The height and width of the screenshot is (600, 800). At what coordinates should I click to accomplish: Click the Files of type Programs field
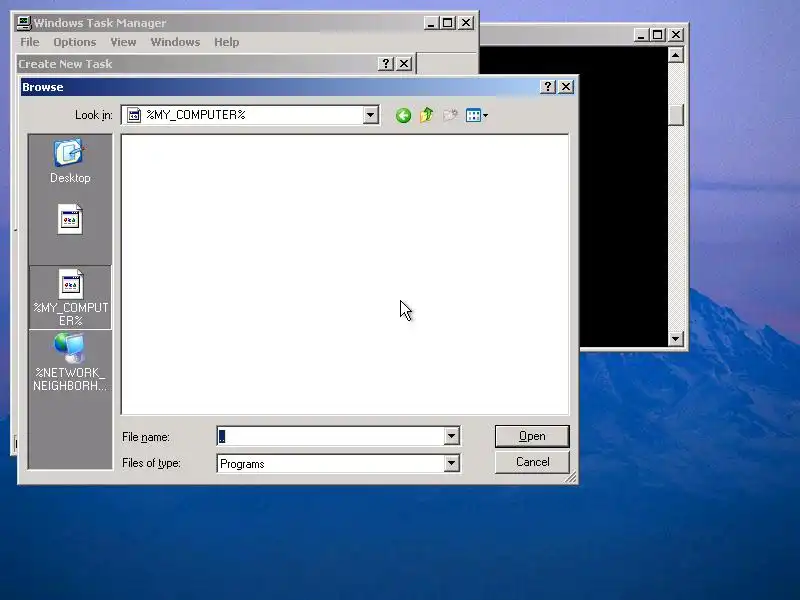click(x=339, y=463)
